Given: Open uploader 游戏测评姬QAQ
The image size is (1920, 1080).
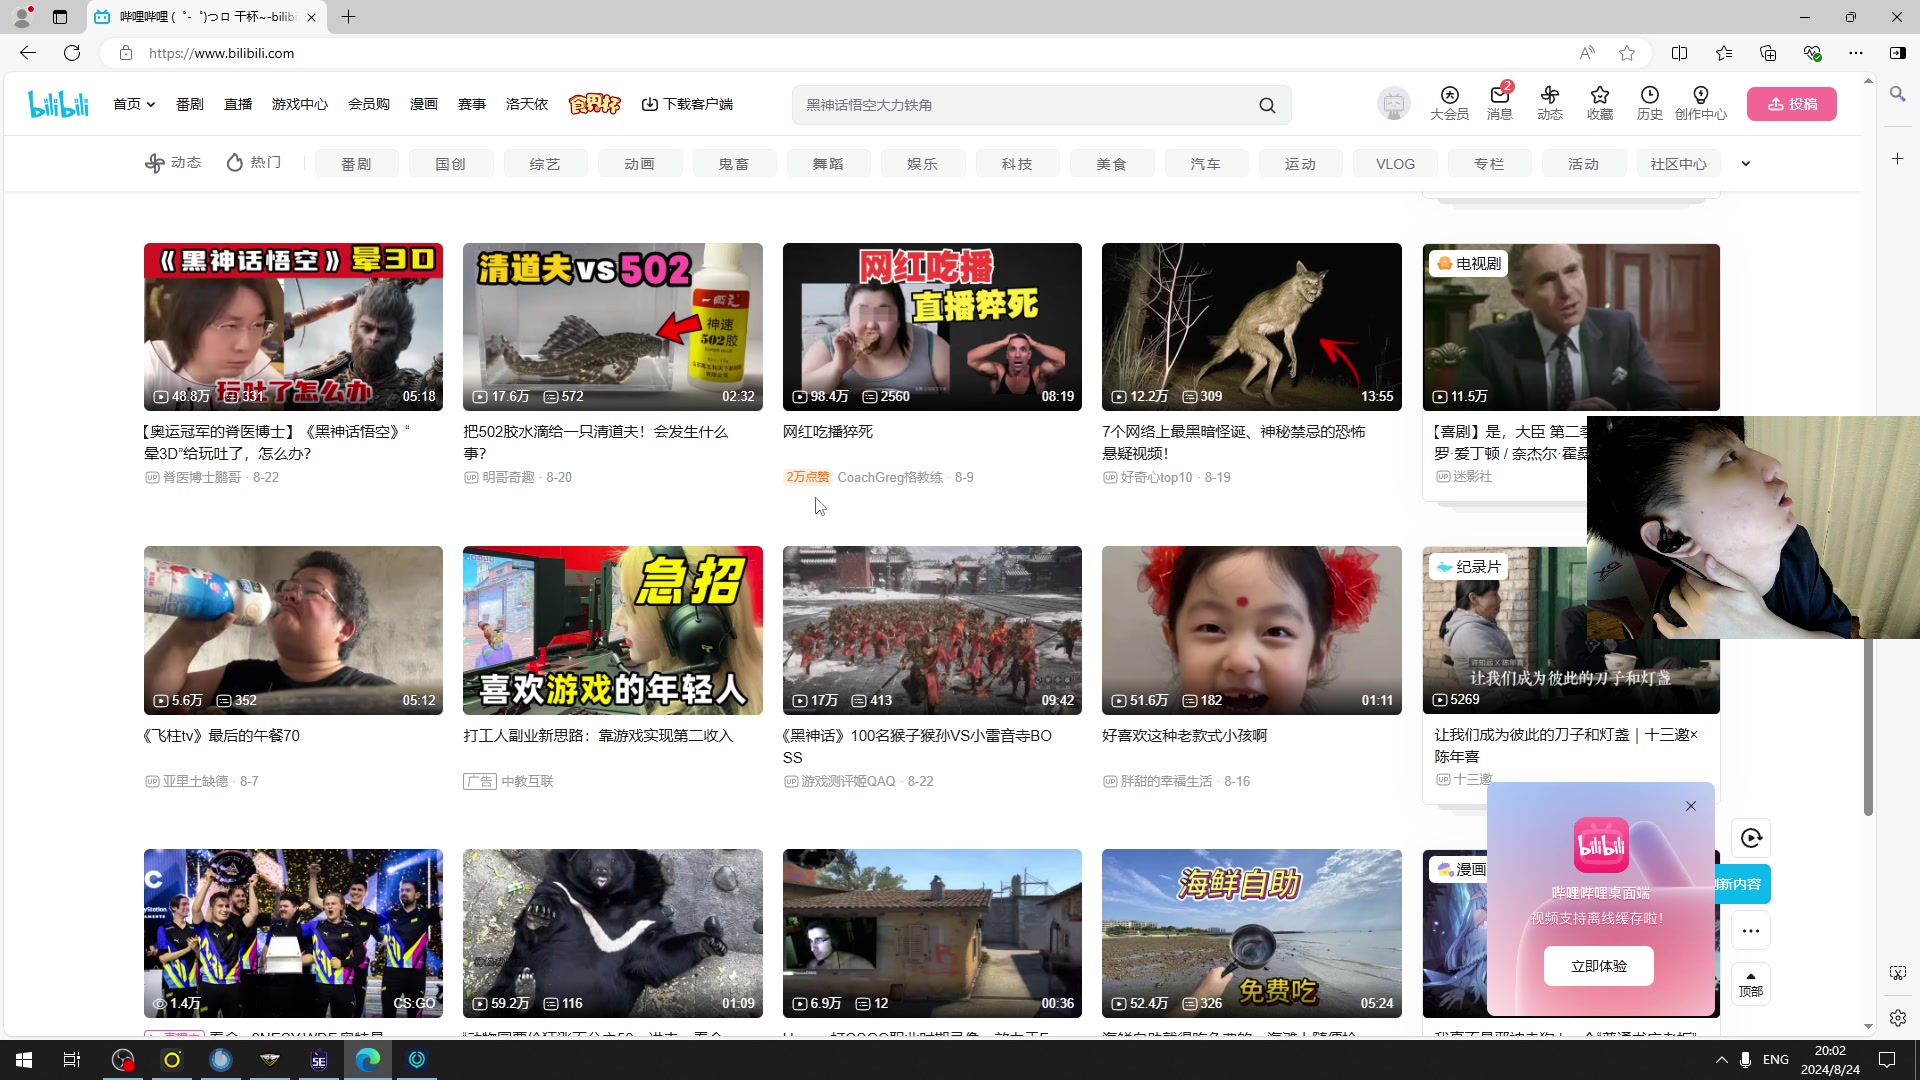Looking at the screenshot, I should [848, 782].
